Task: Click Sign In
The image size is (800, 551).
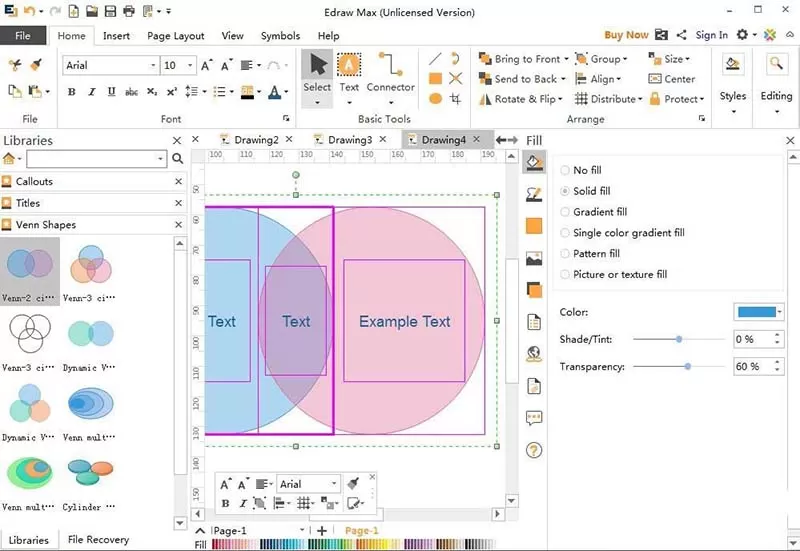Action: tap(711, 35)
